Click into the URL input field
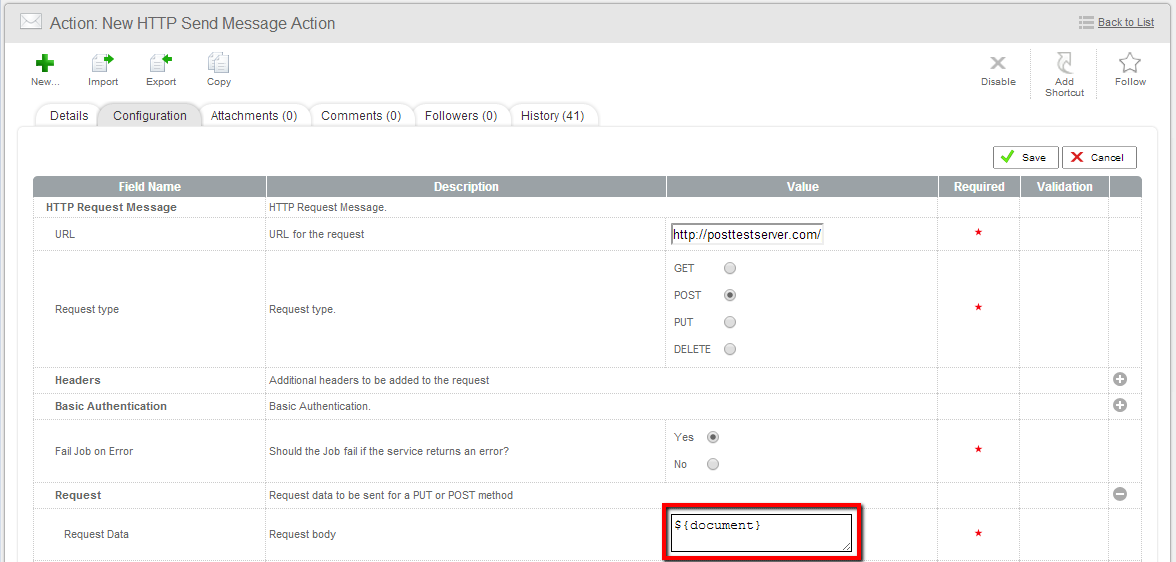1176x562 pixels. 746,235
